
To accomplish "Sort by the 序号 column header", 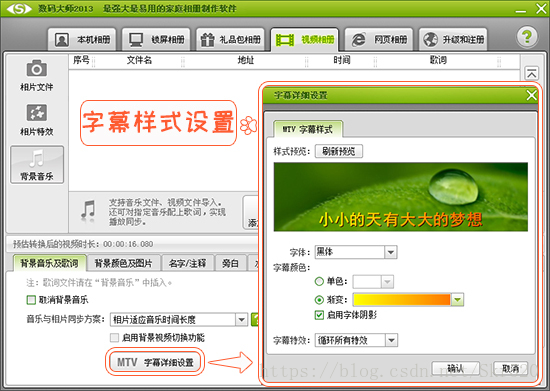I will (81, 60).
